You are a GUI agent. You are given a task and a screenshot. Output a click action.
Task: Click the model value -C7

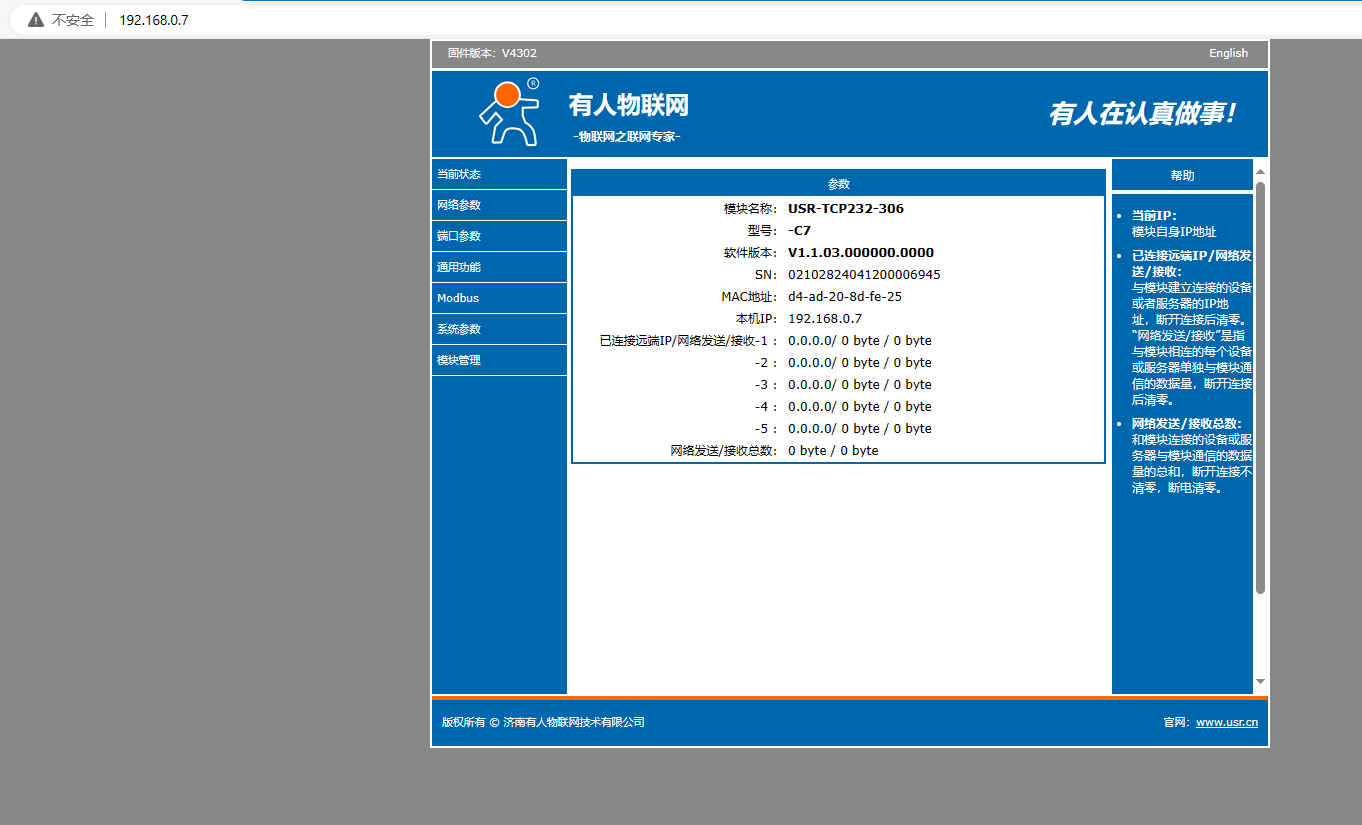tap(800, 231)
